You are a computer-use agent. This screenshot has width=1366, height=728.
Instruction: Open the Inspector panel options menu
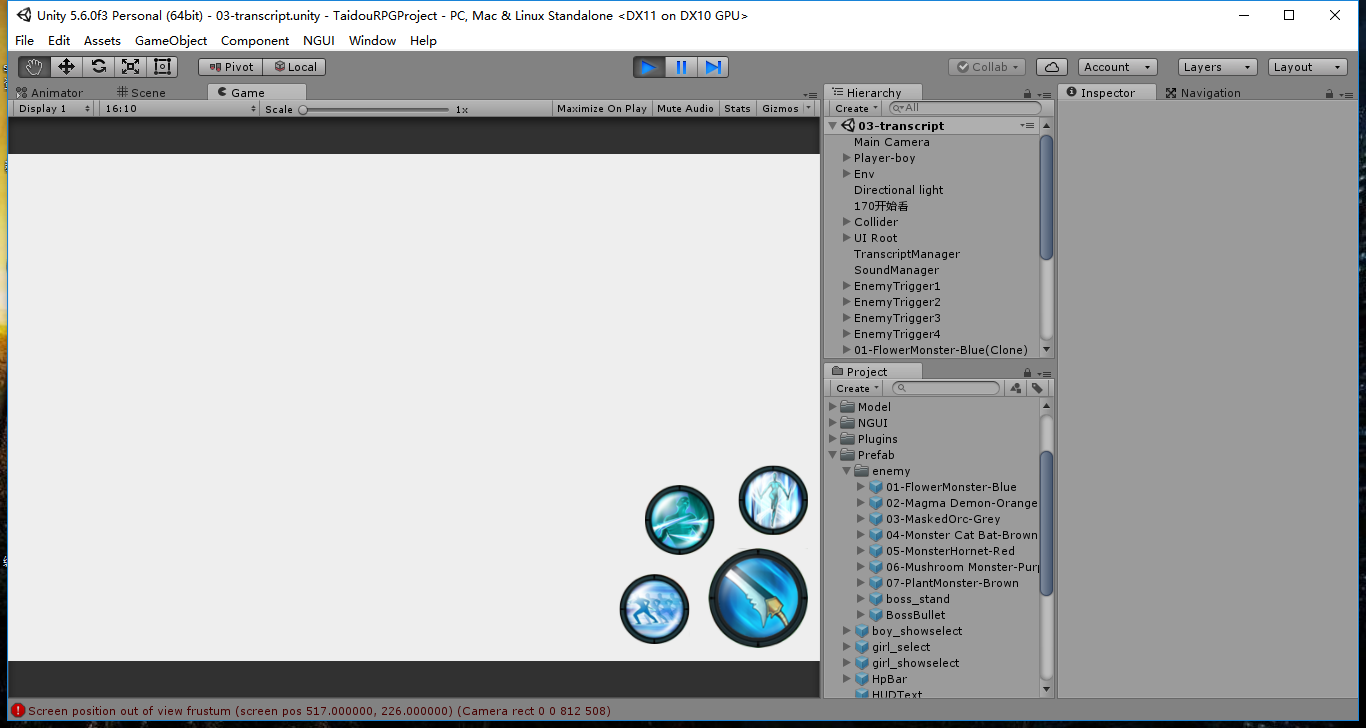tap(1346, 93)
